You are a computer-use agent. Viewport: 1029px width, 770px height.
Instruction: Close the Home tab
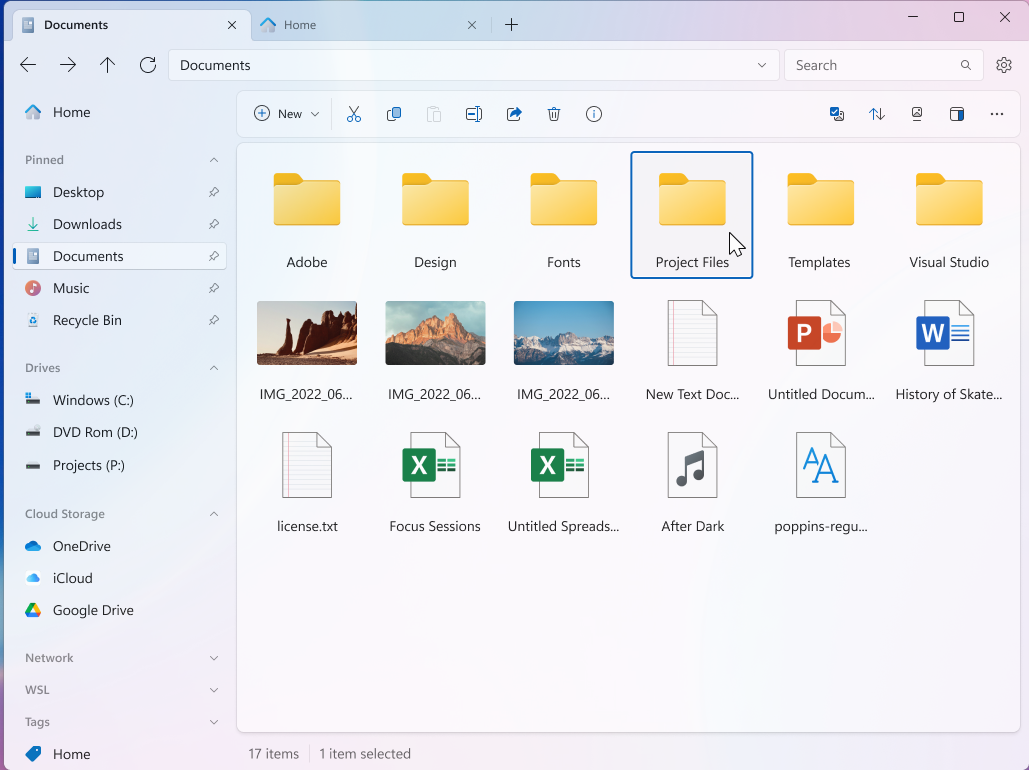click(x=472, y=25)
